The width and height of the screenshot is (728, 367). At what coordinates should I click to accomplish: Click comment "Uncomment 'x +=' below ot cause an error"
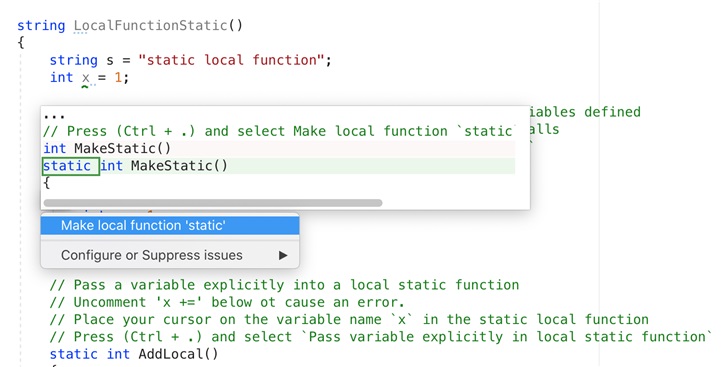click(x=227, y=302)
